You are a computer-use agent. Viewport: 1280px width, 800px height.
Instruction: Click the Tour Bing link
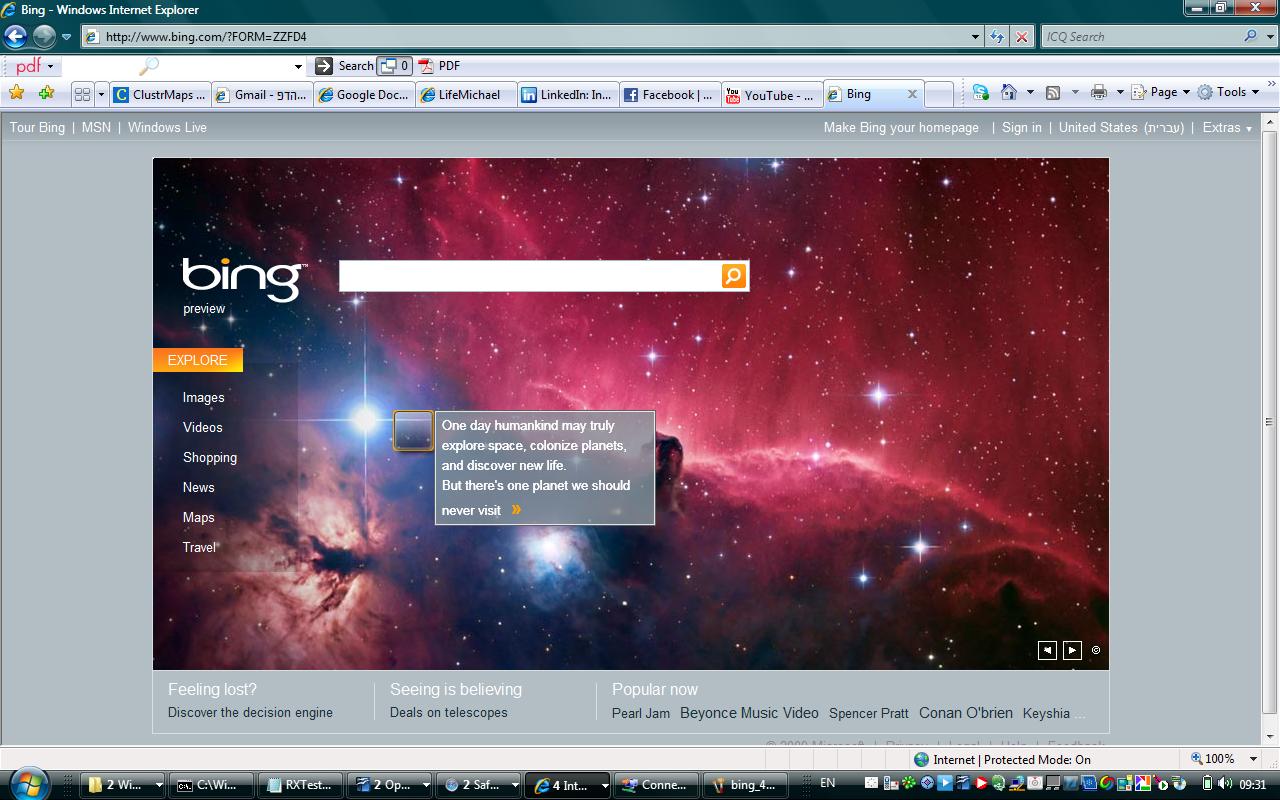[37, 127]
